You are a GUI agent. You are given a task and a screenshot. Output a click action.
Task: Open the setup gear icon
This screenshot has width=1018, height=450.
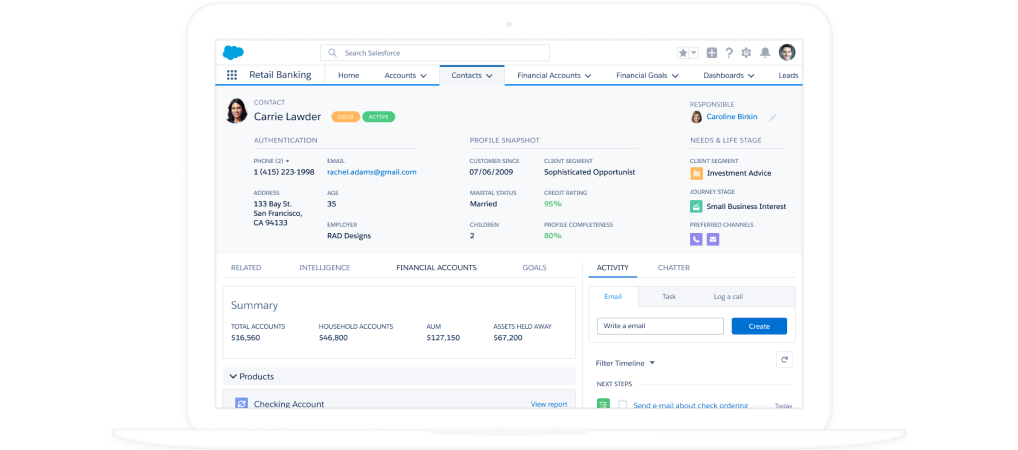747,53
